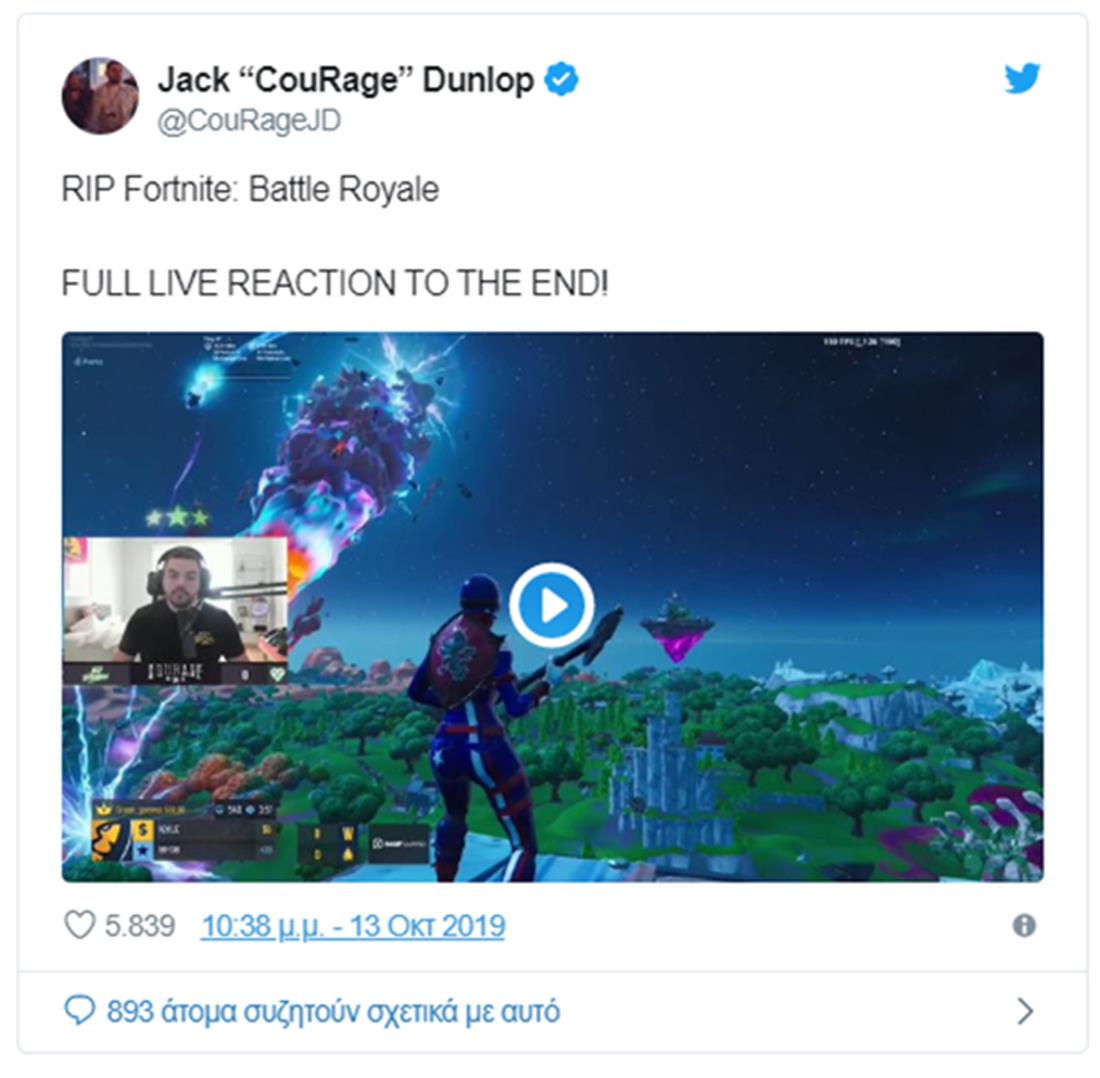Expand conversation with right chevron arrow

pyautogui.click(x=1025, y=1011)
